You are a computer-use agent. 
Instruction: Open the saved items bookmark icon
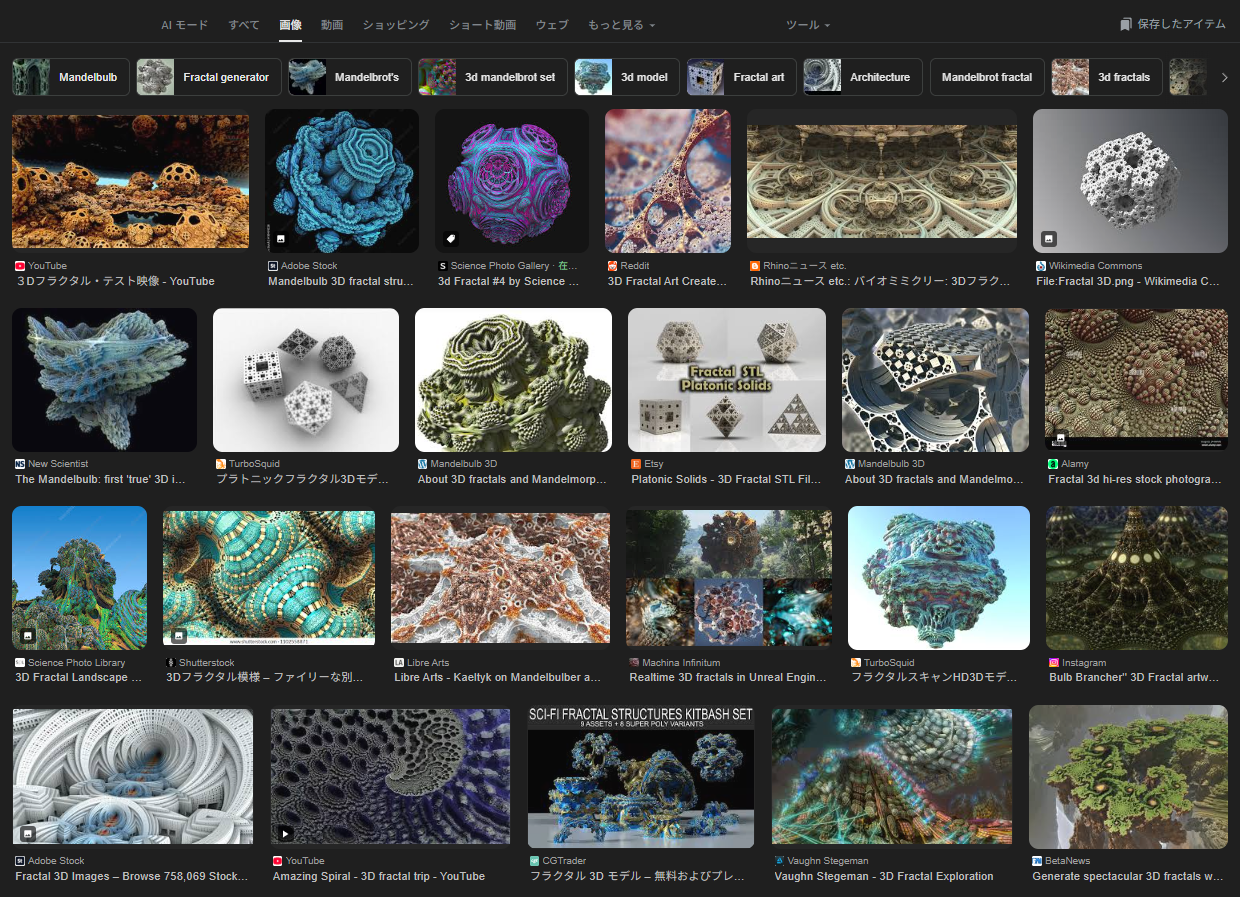pyautogui.click(x=1126, y=24)
